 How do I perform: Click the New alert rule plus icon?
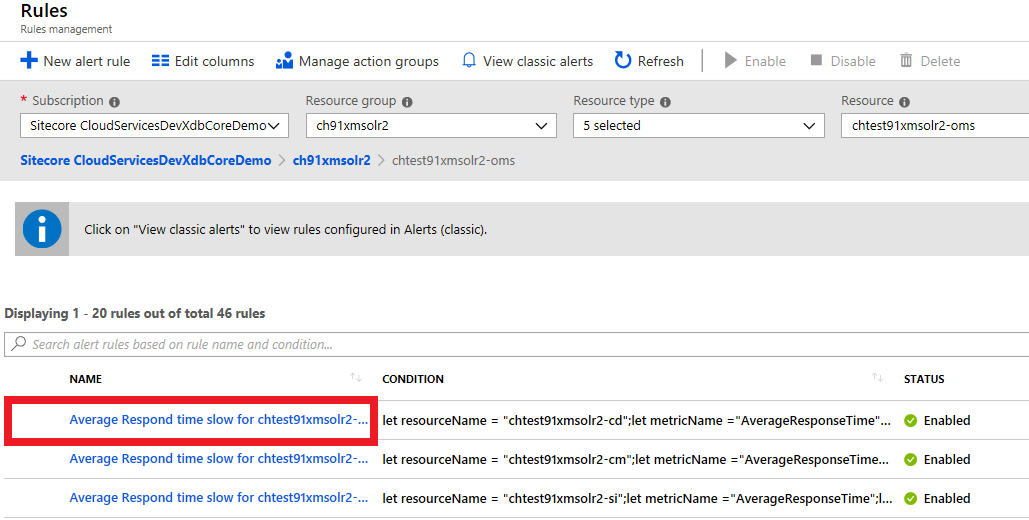[x=29, y=61]
